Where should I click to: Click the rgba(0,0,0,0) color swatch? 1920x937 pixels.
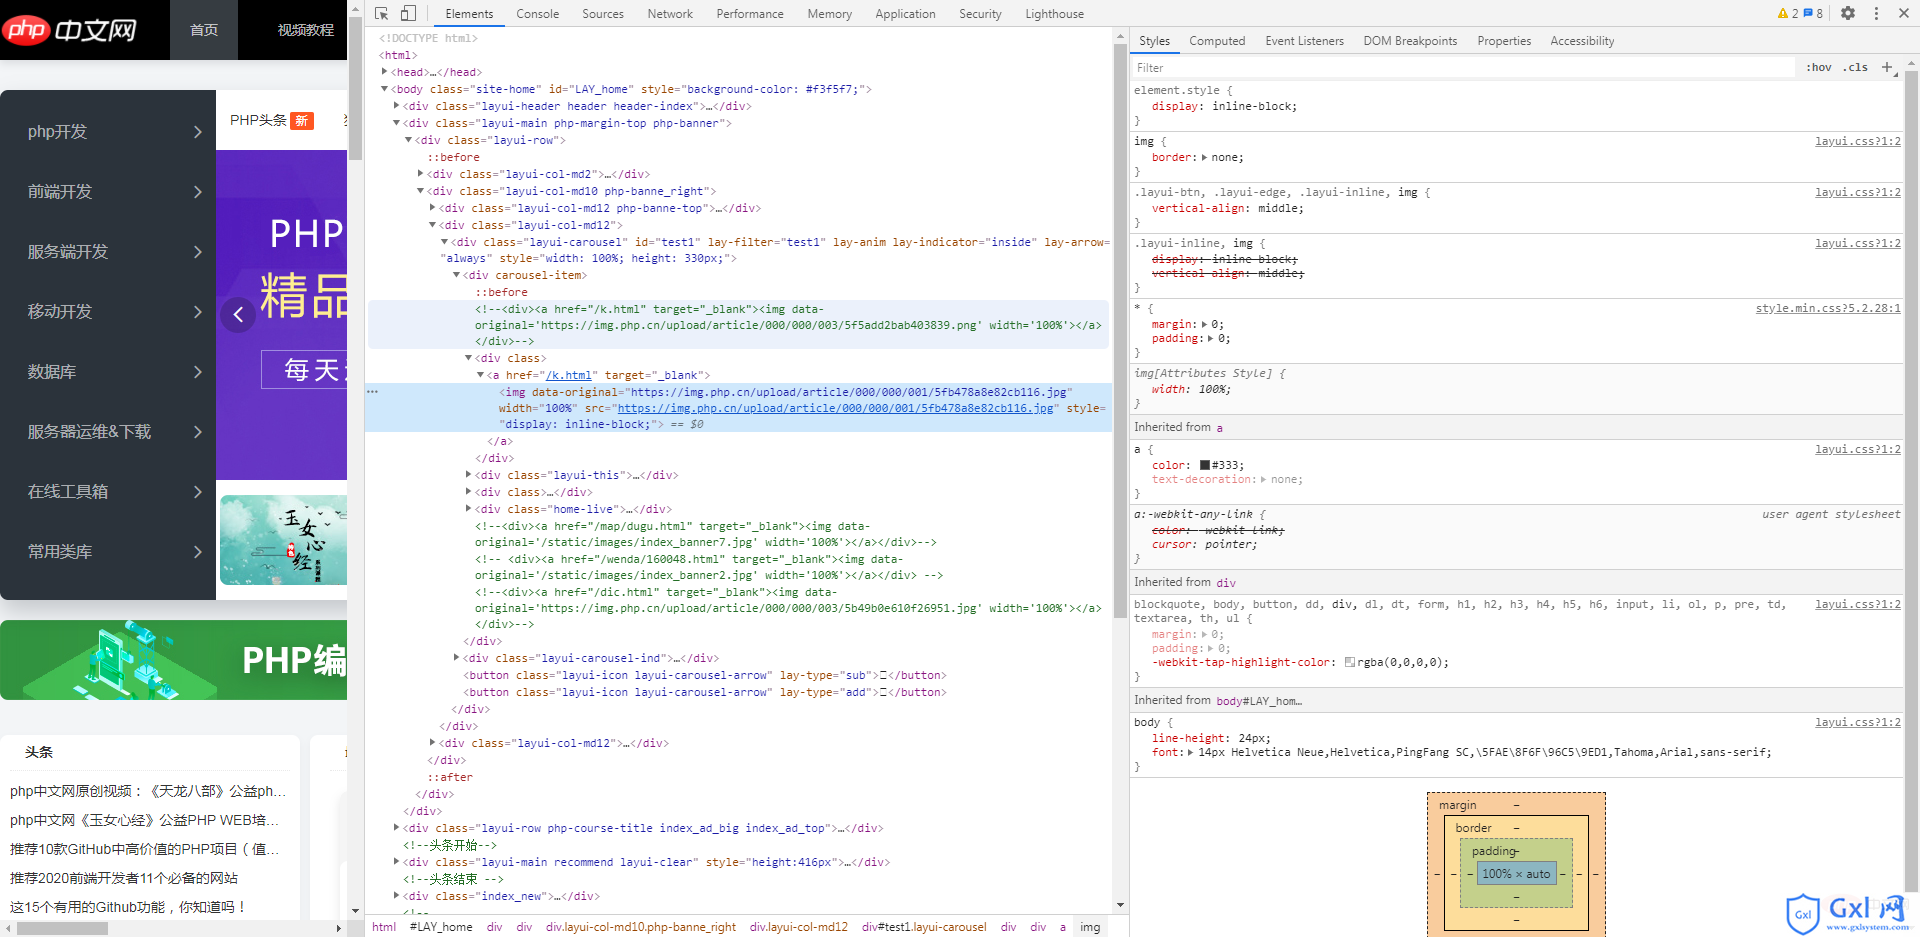1350,662
